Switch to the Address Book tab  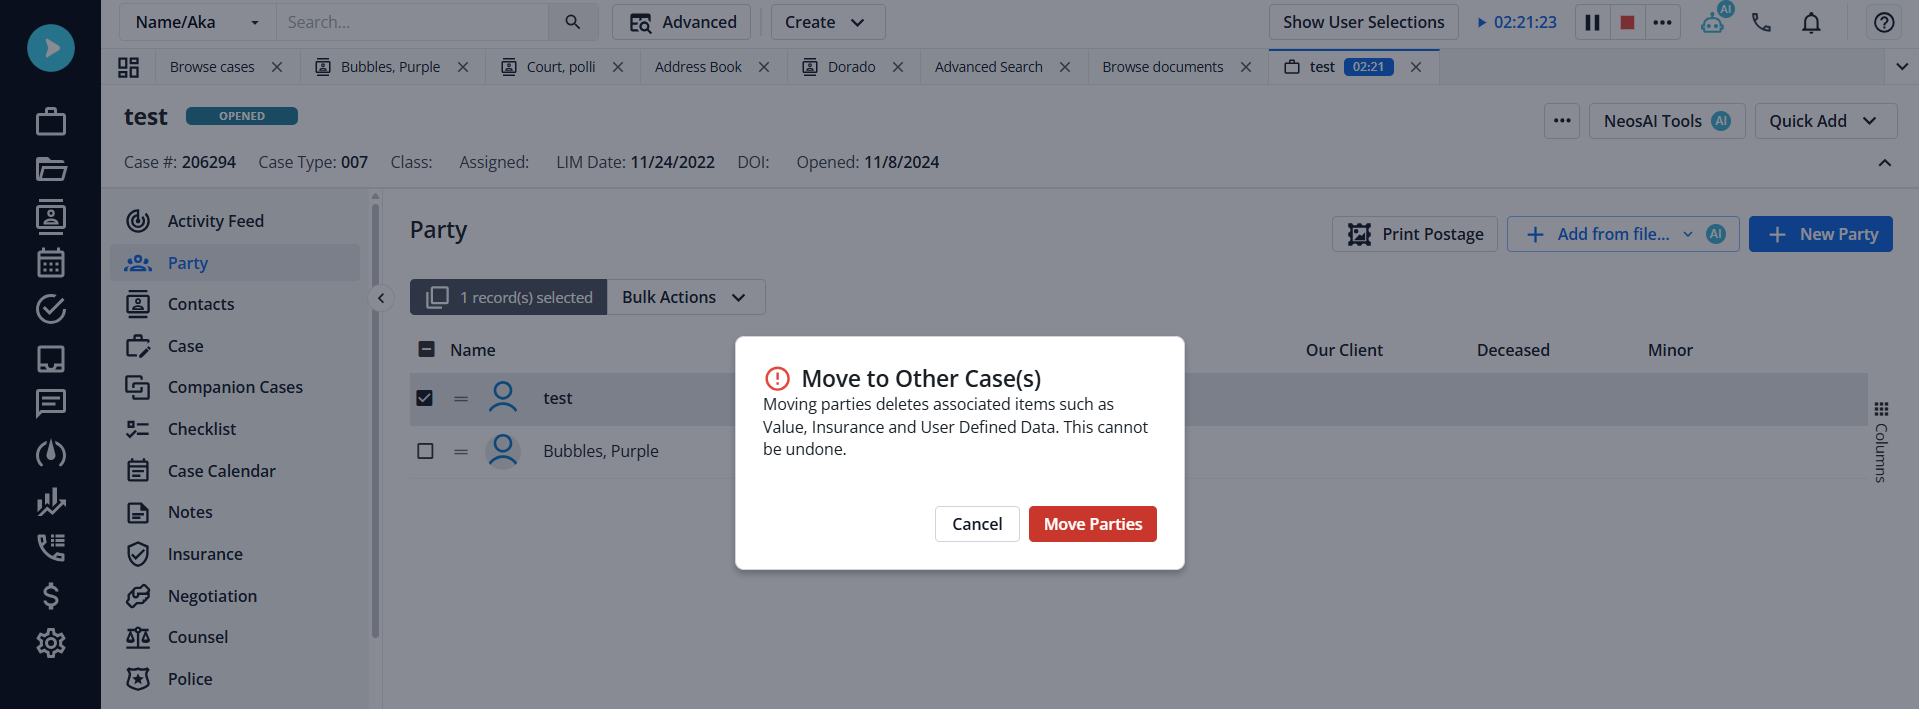click(698, 67)
